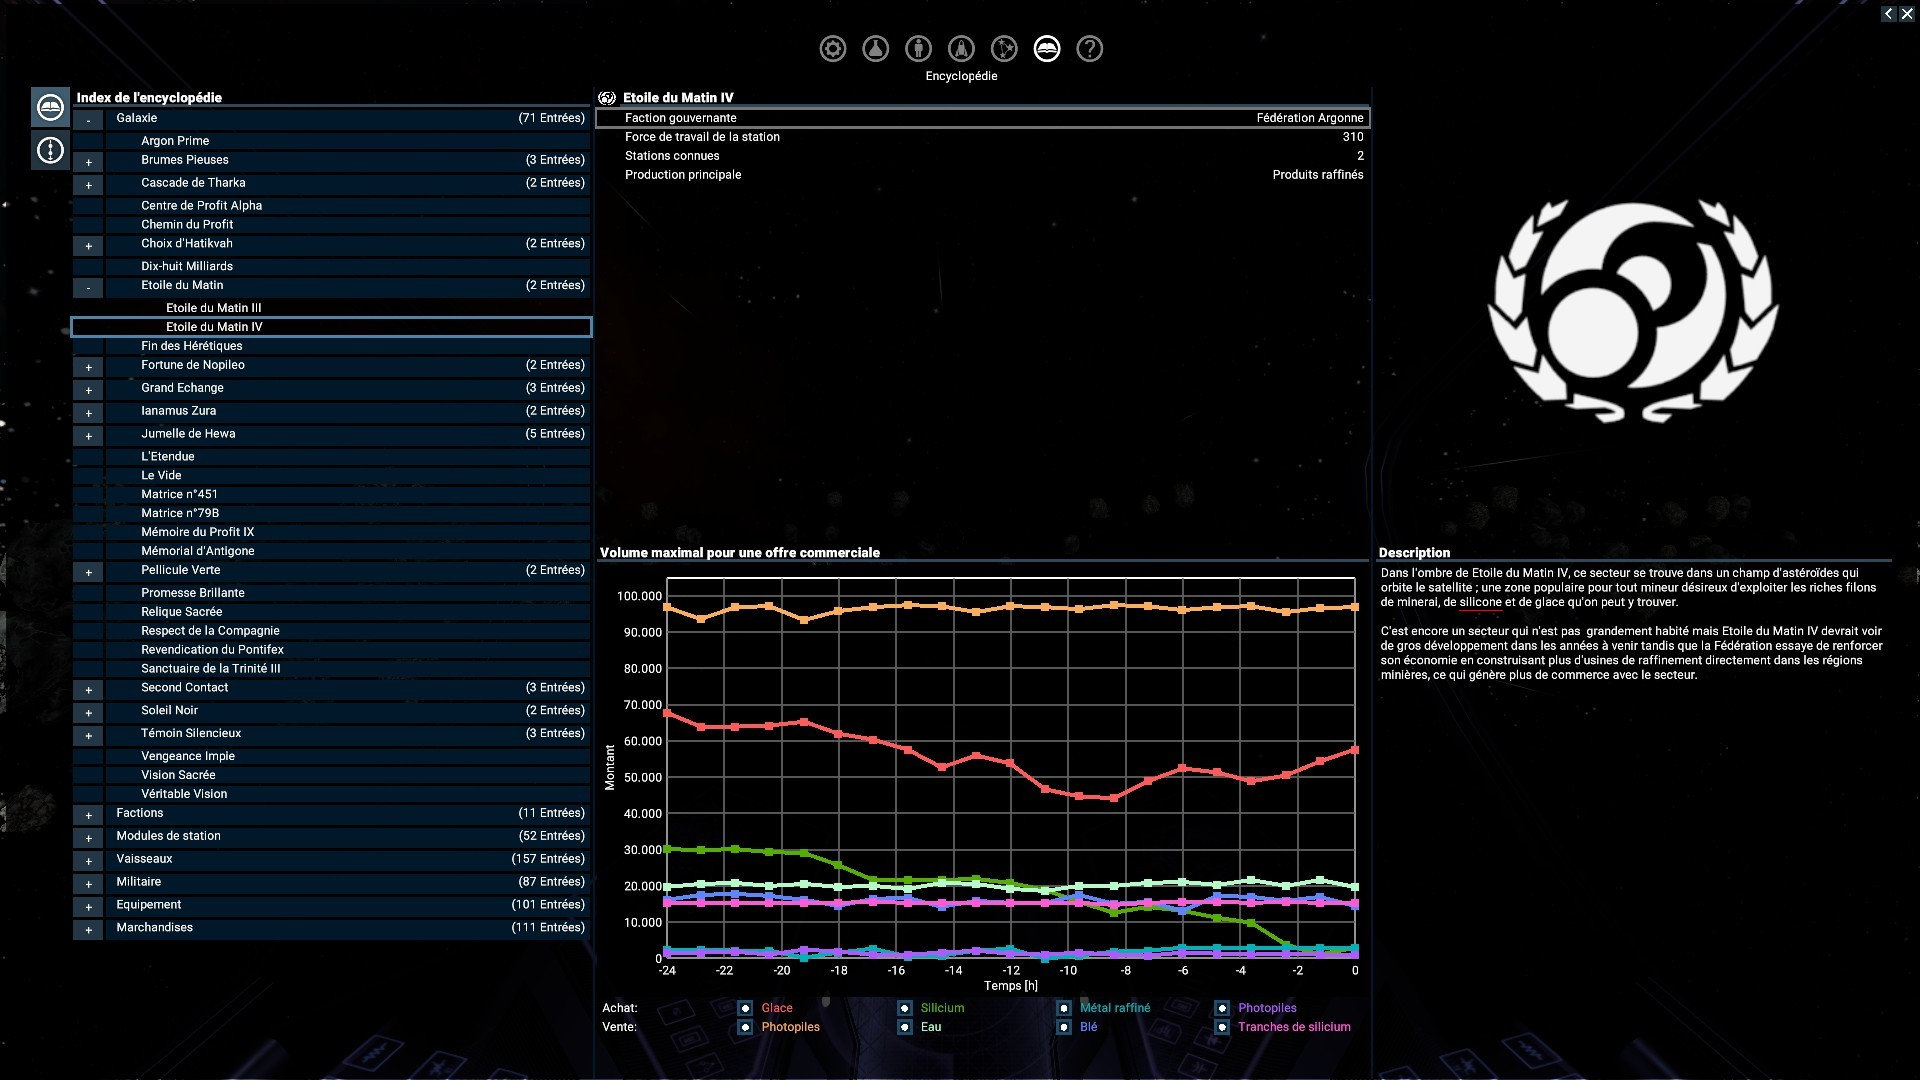Open the Véritable Vision entry
Image resolution: width=1920 pixels, height=1080 pixels.
pyautogui.click(x=184, y=794)
